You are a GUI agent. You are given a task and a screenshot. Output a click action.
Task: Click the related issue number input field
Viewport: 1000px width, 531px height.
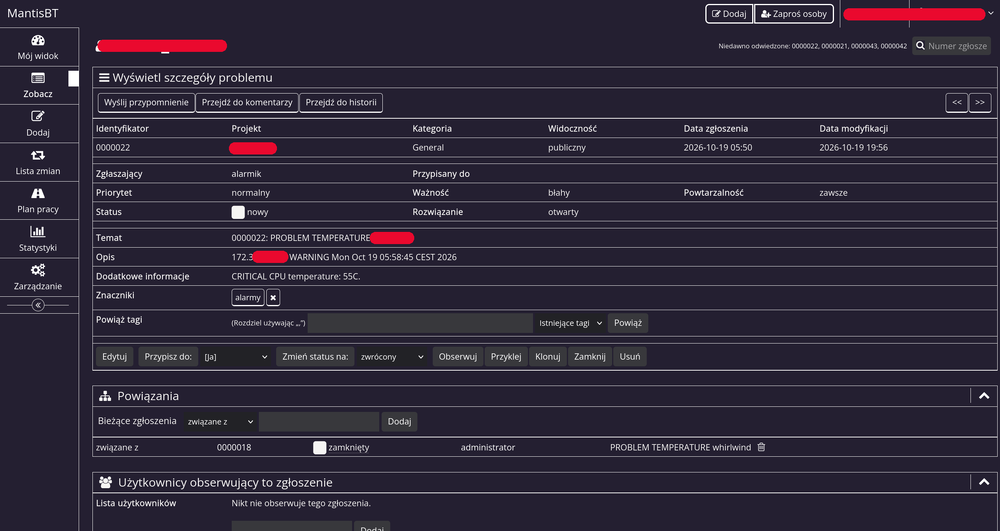pyautogui.click(x=319, y=422)
